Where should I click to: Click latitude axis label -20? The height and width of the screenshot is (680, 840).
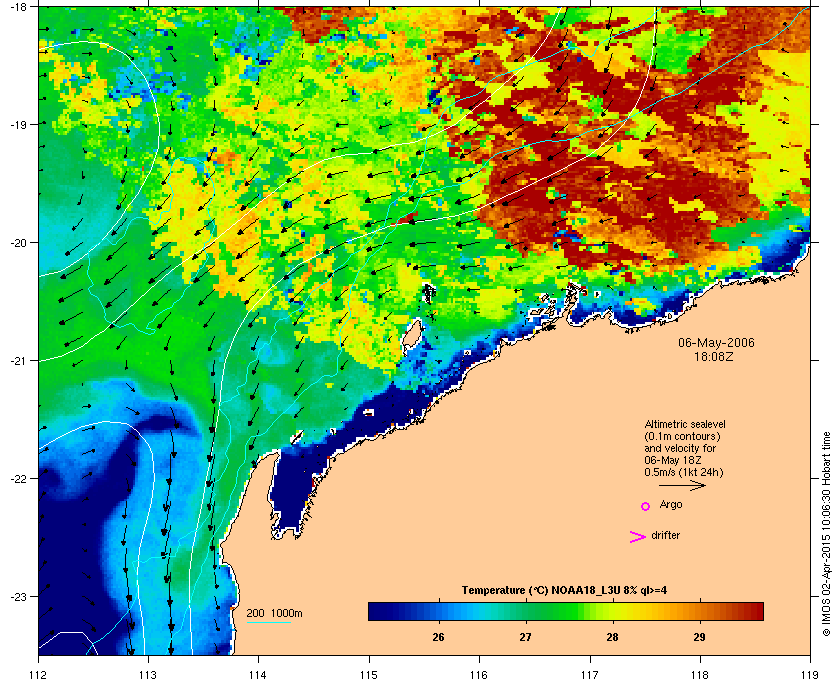18,243
